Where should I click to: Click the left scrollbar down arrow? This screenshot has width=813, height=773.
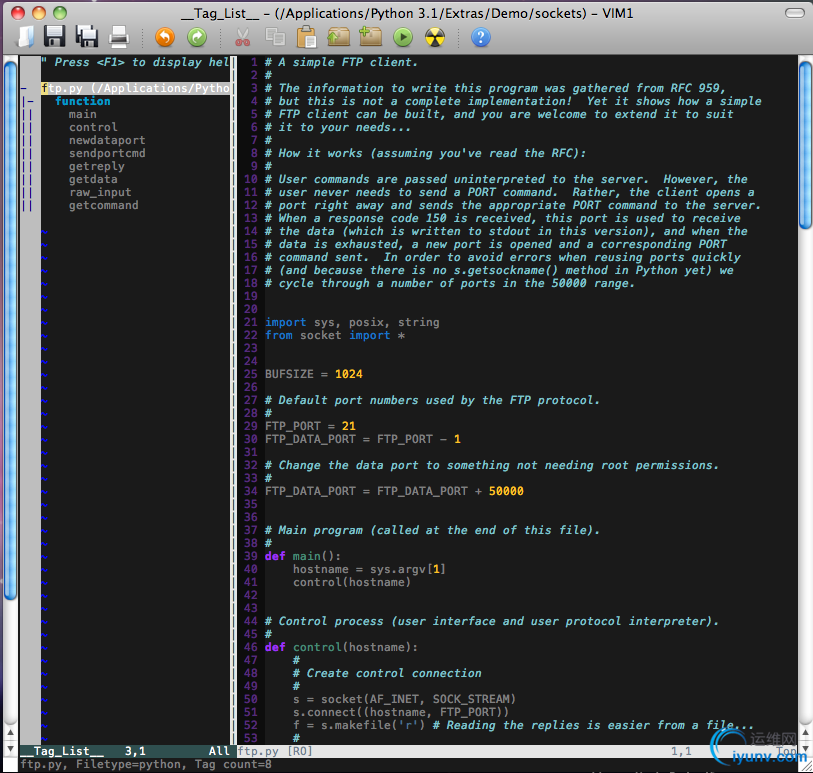click(10, 750)
